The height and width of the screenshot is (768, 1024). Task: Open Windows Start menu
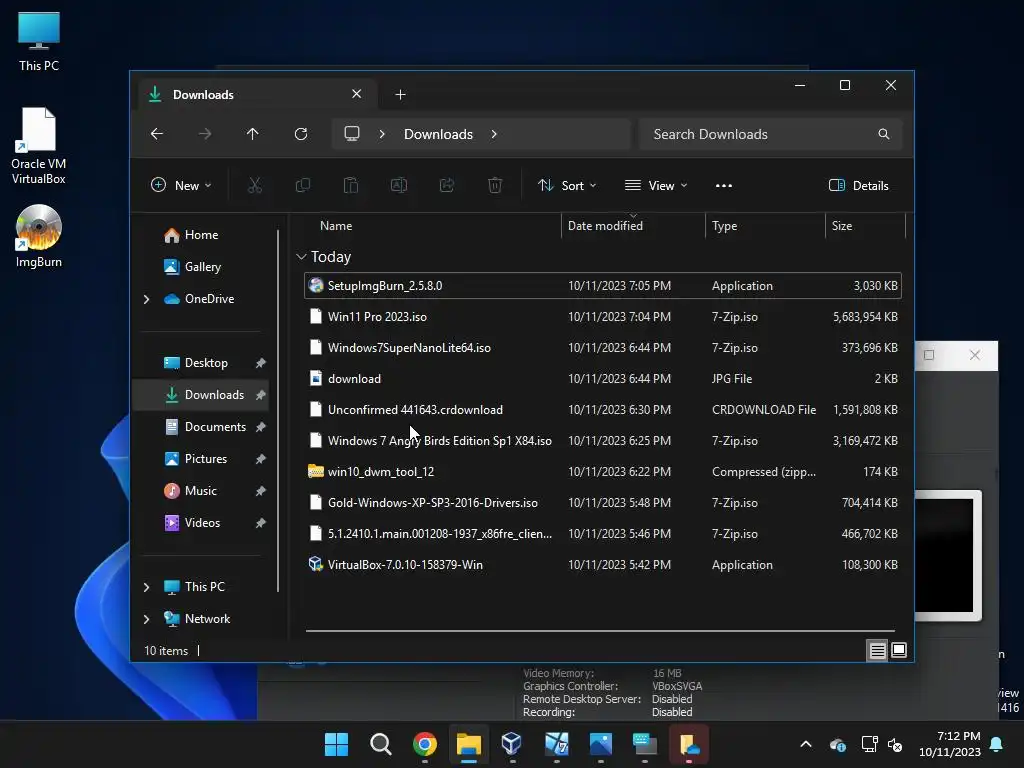click(x=336, y=744)
